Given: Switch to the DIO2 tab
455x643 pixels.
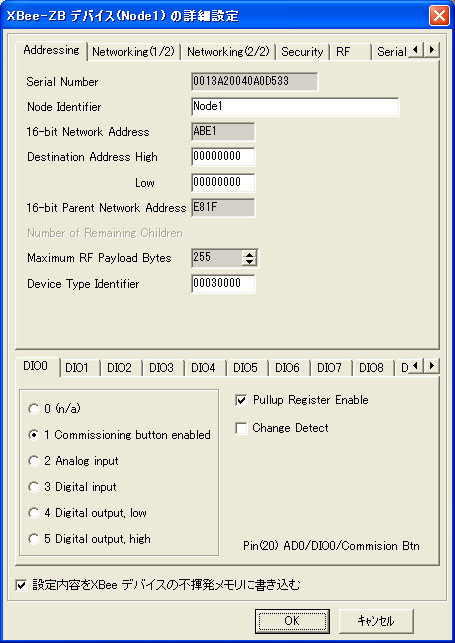Looking at the screenshot, I should click(x=119, y=368).
